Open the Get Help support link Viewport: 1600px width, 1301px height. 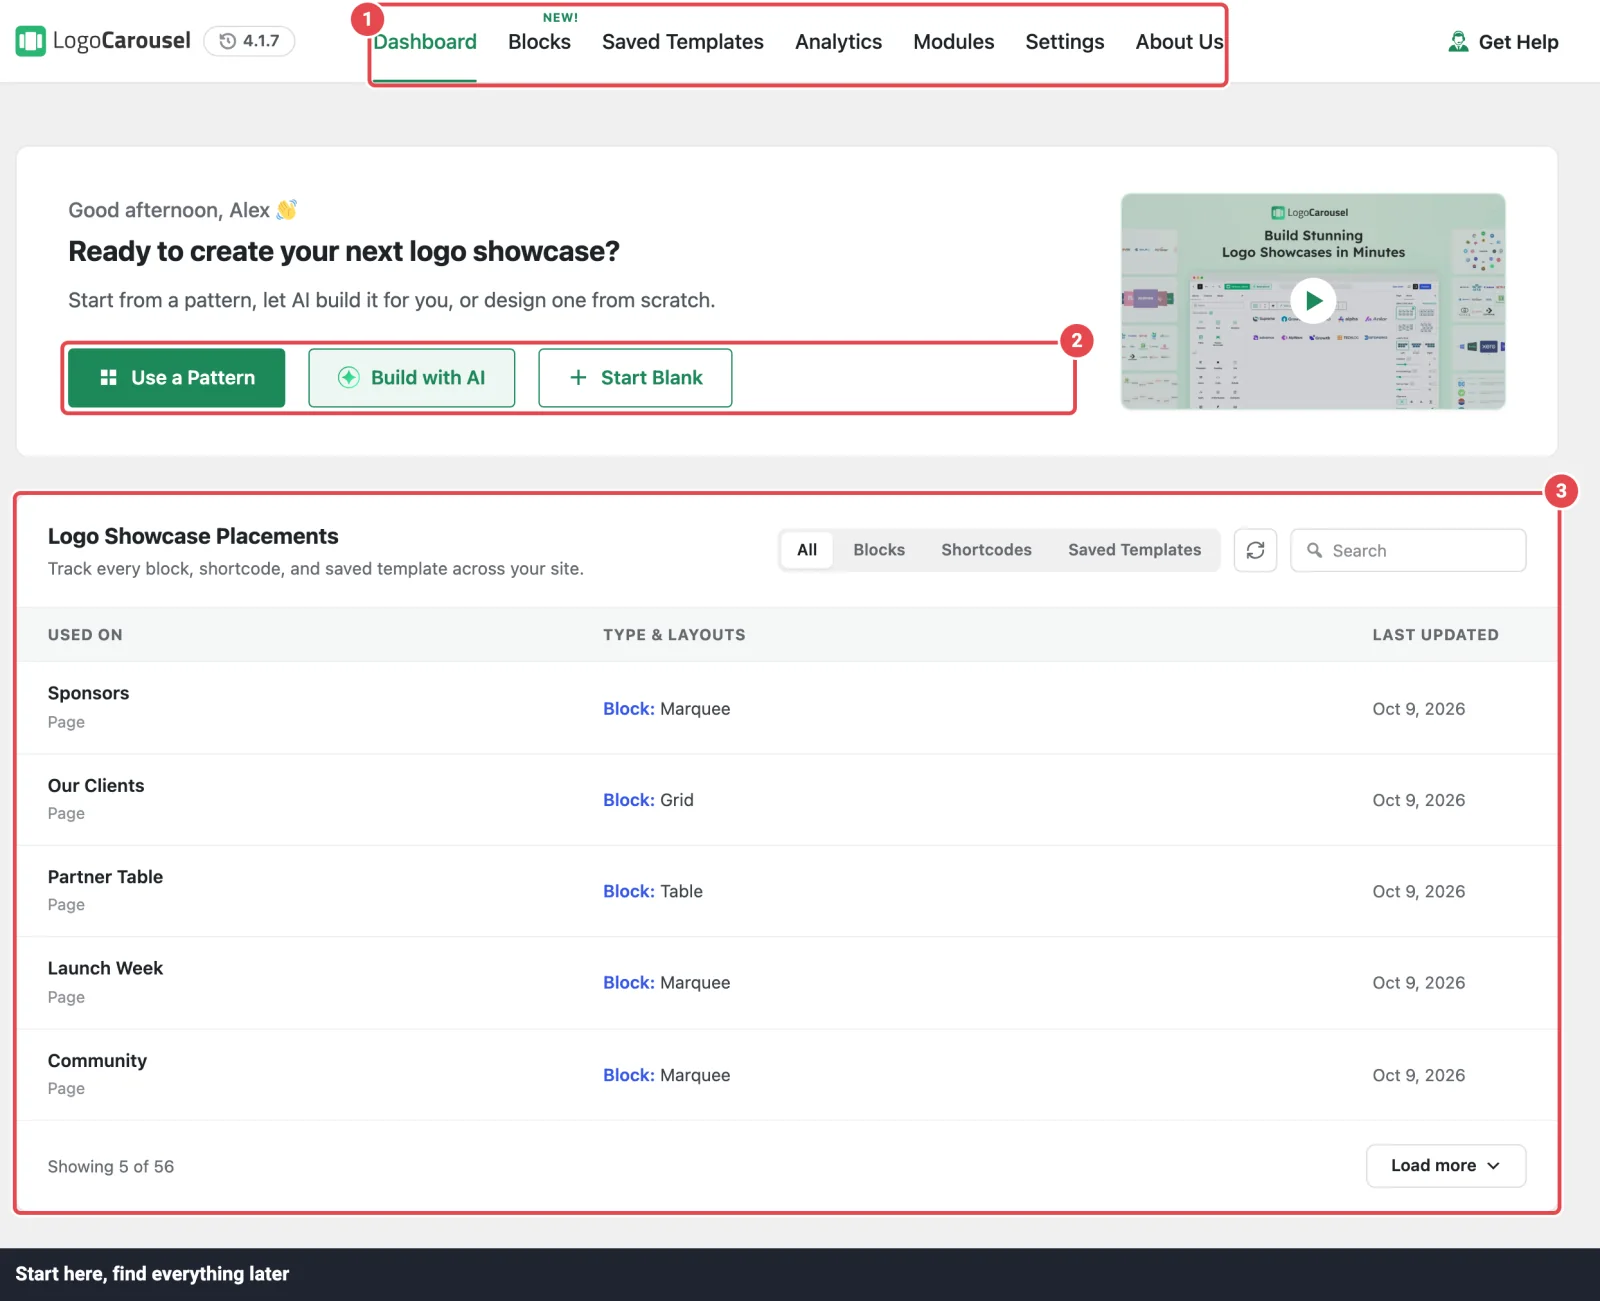point(1503,42)
